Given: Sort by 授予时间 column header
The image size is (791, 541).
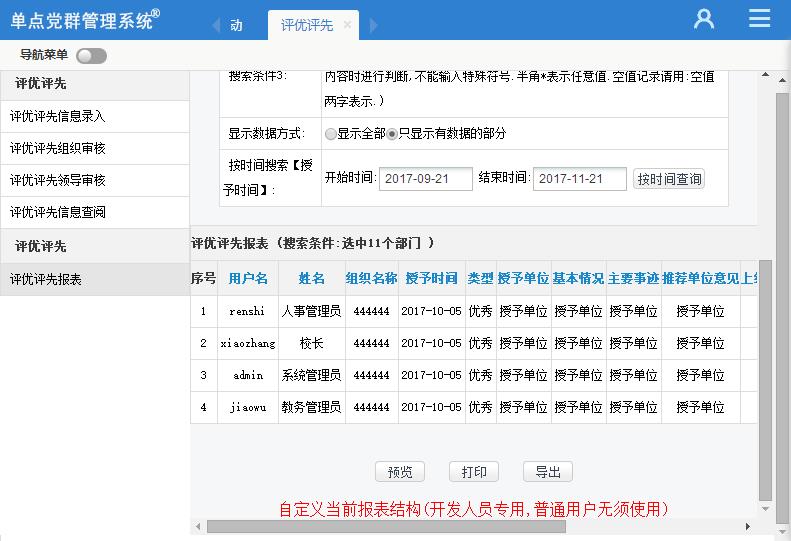Looking at the screenshot, I should 431,278.
